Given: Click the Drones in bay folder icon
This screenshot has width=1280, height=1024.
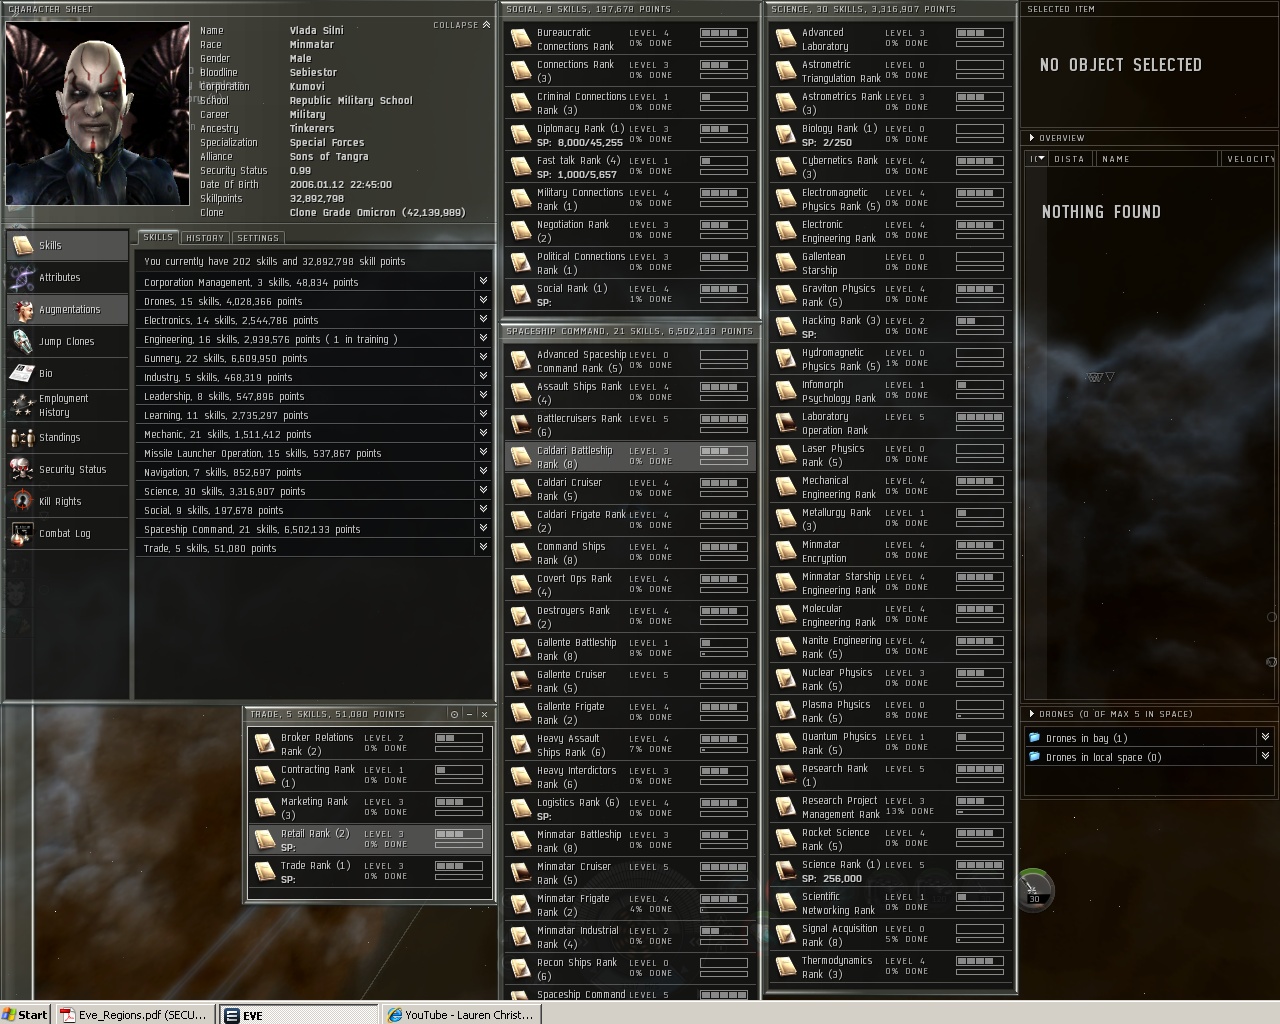Looking at the screenshot, I should coord(1034,738).
